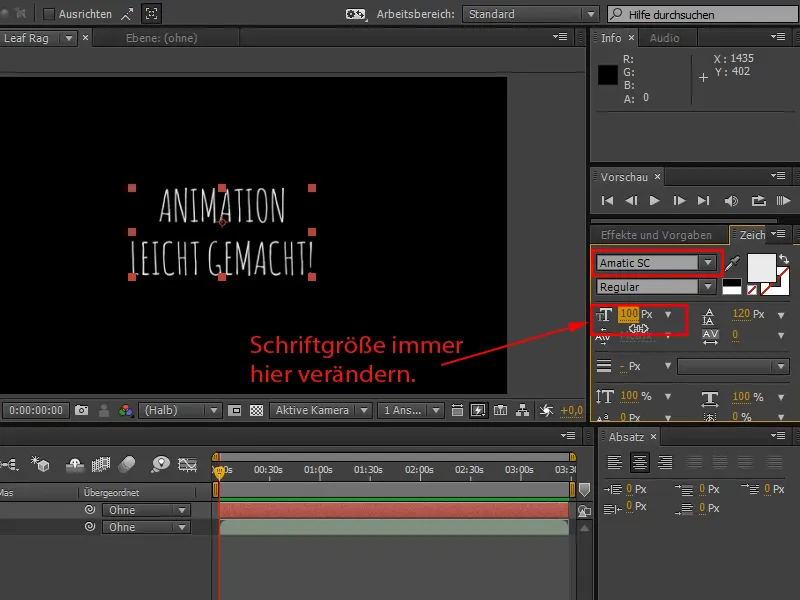
Task: Click the pixel aspect ratio correction icon
Action: pos(458,410)
